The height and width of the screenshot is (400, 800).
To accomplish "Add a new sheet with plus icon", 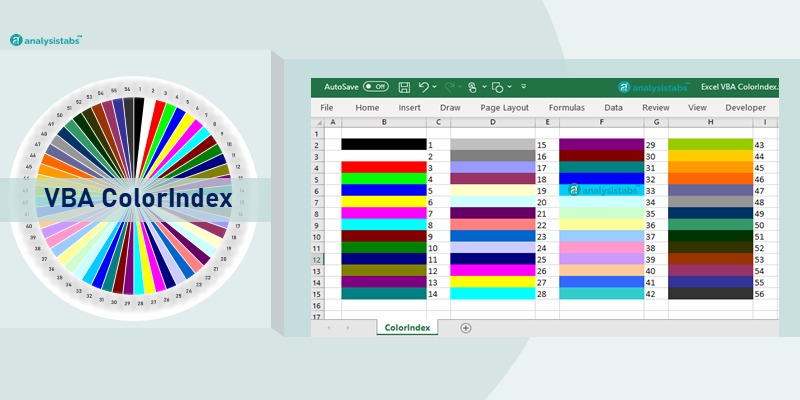I will pyautogui.click(x=465, y=328).
